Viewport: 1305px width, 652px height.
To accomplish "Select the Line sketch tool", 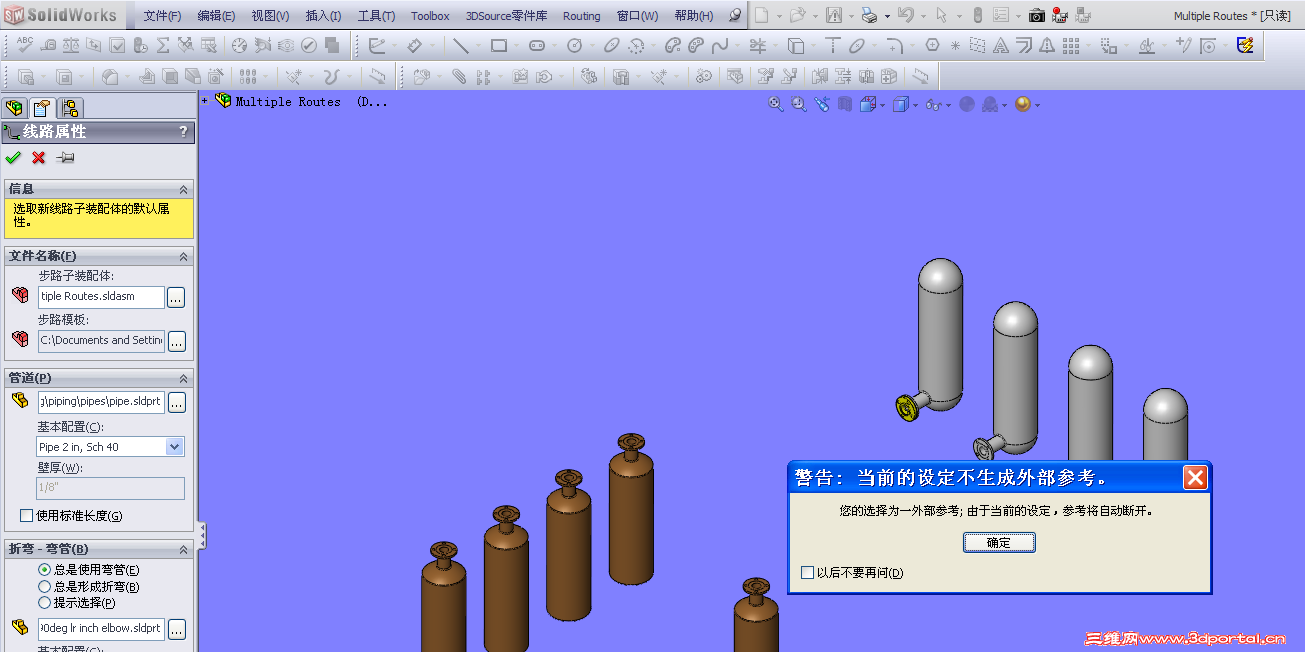I will [460, 46].
